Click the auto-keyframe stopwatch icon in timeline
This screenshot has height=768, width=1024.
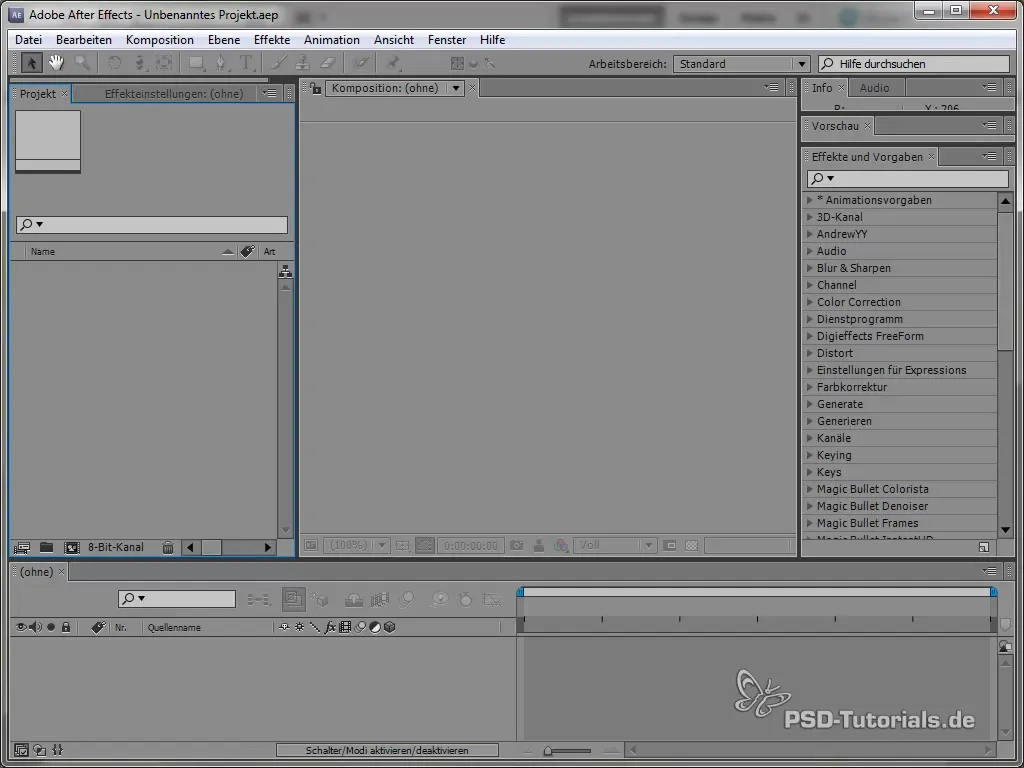[465, 599]
